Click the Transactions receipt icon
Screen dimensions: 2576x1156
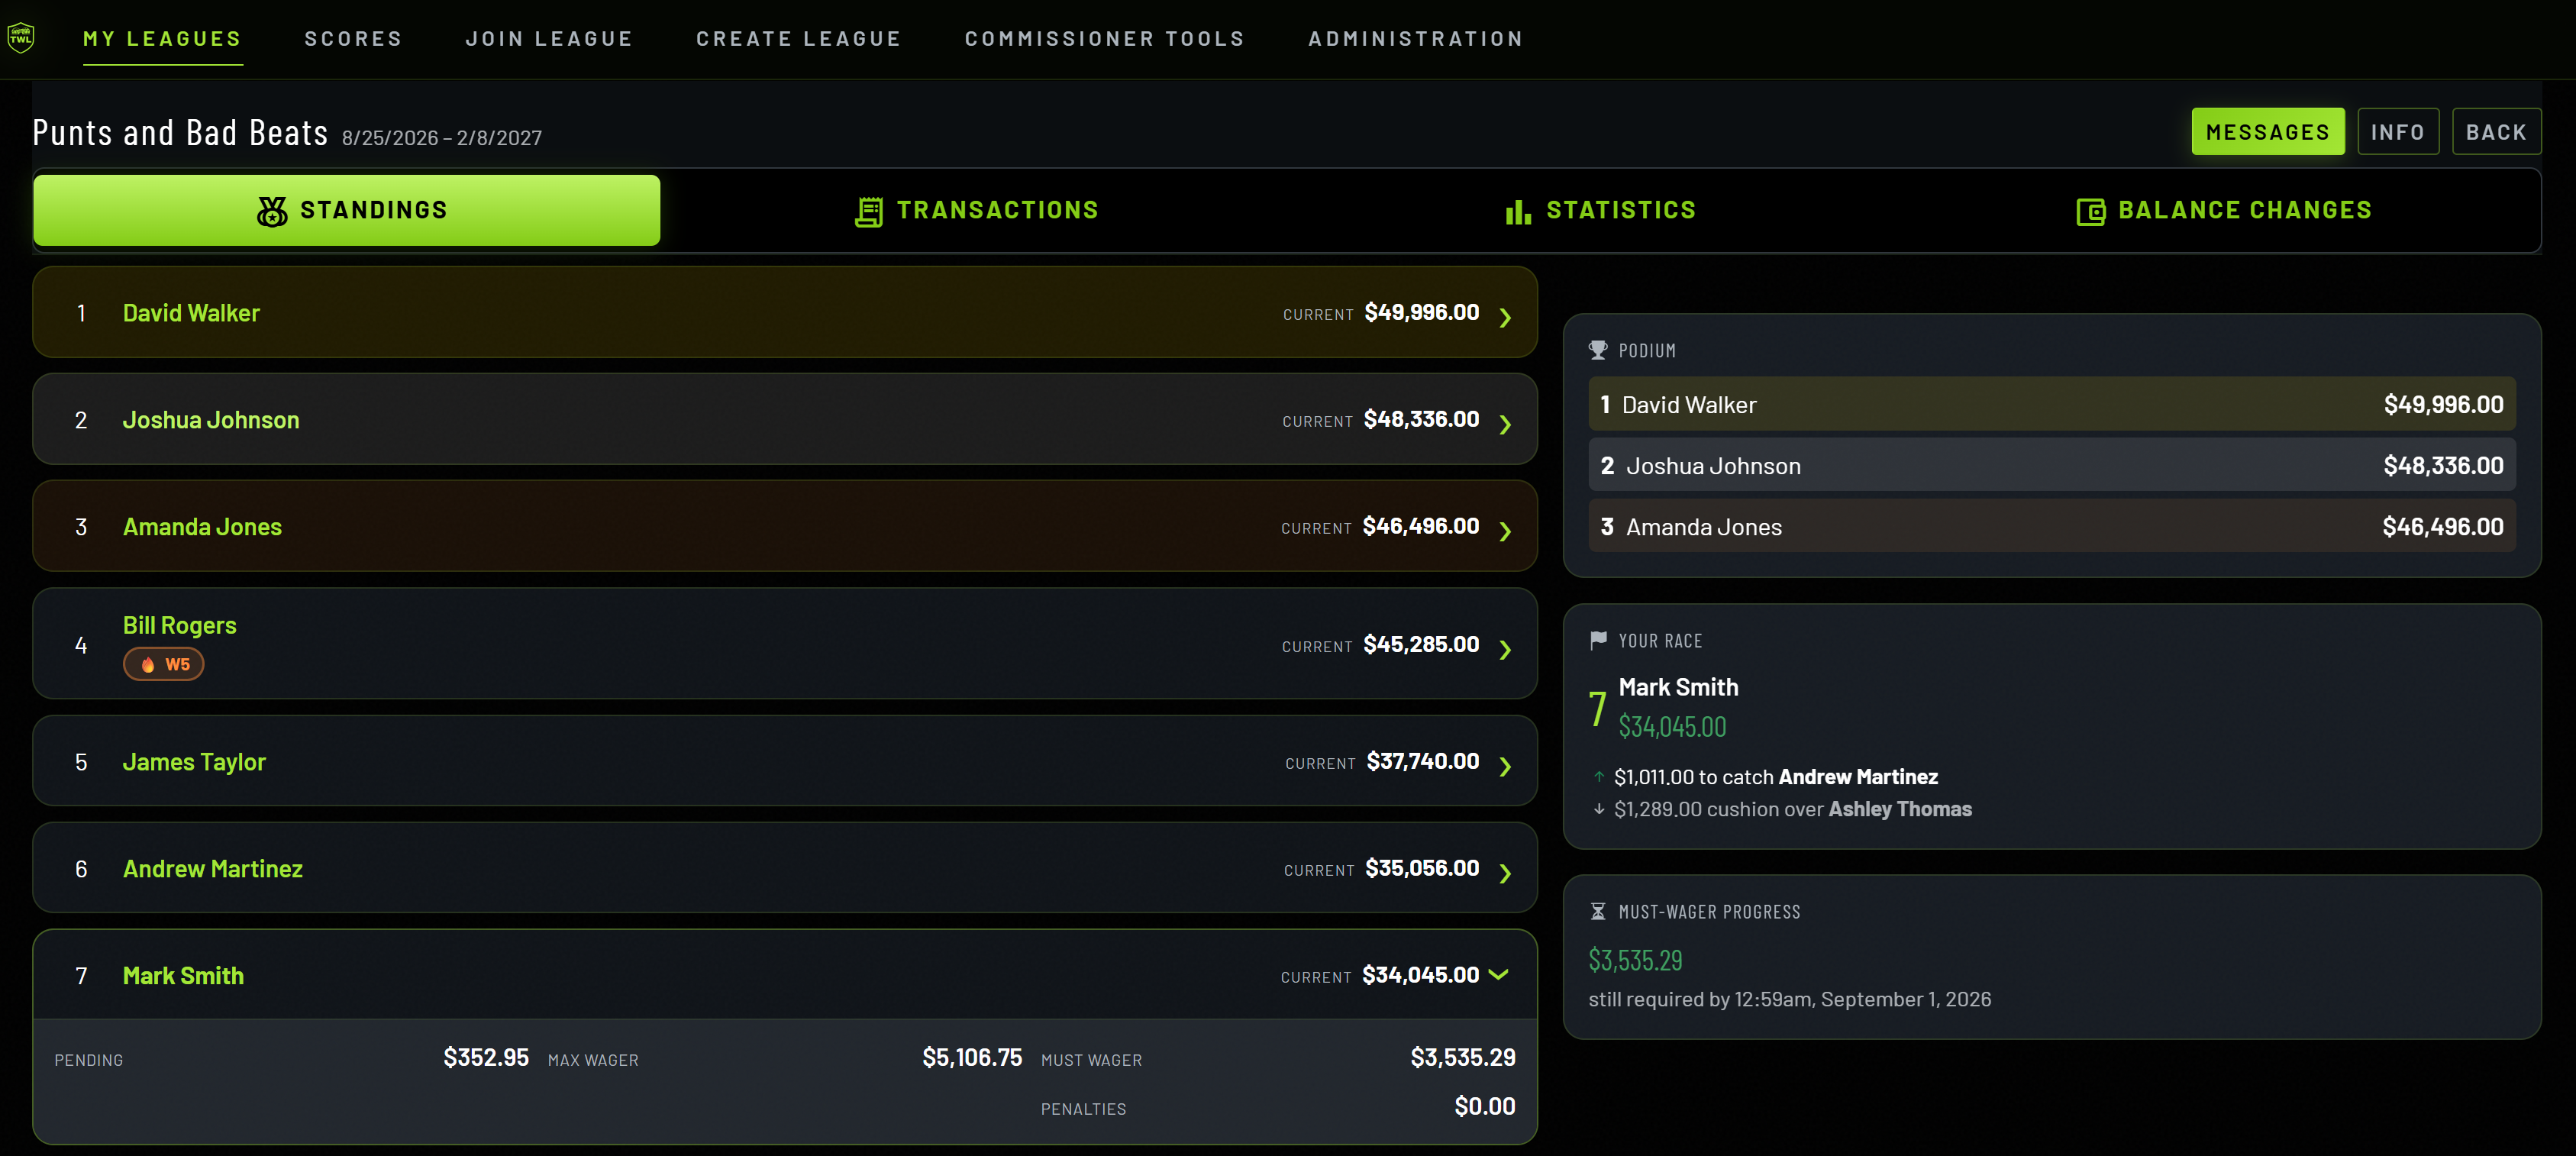[x=869, y=211]
